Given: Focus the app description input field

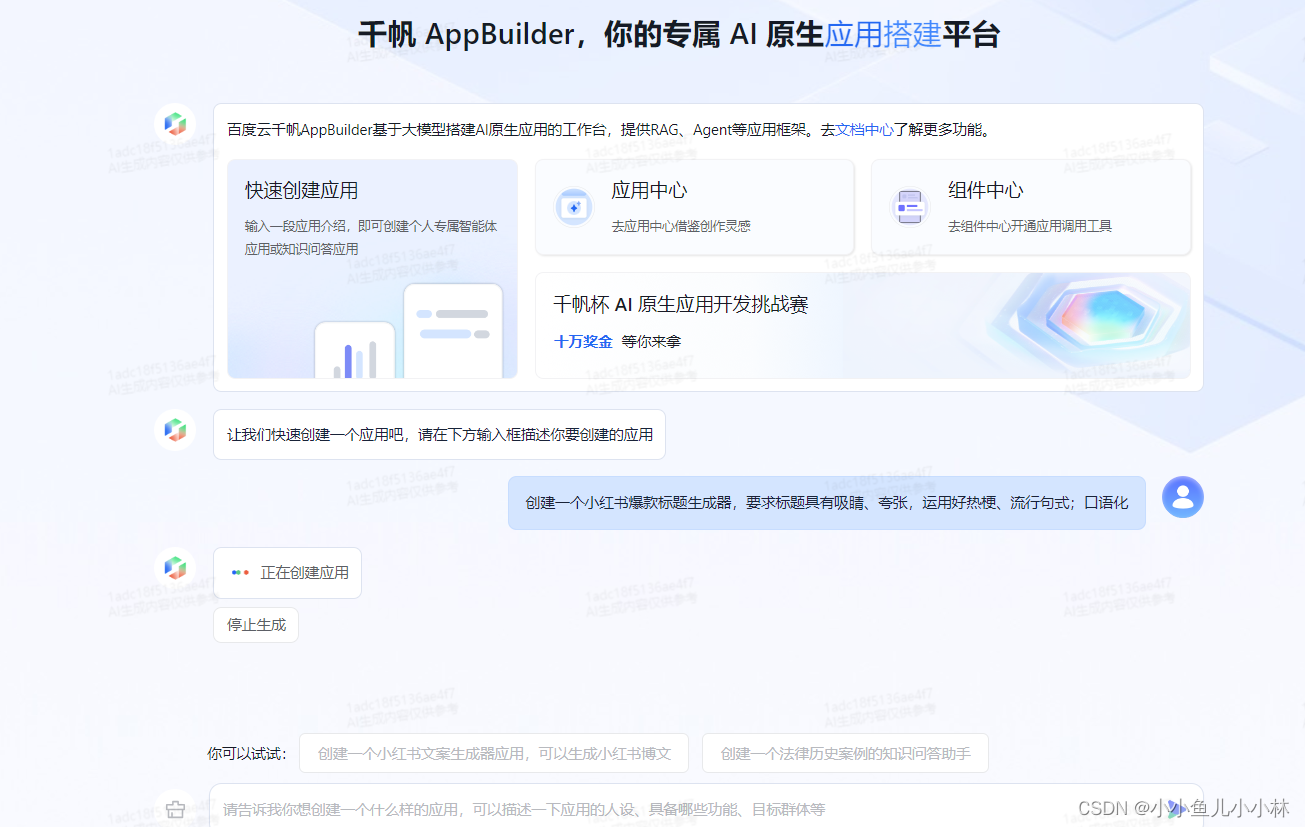Looking at the screenshot, I should click(706, 808).
